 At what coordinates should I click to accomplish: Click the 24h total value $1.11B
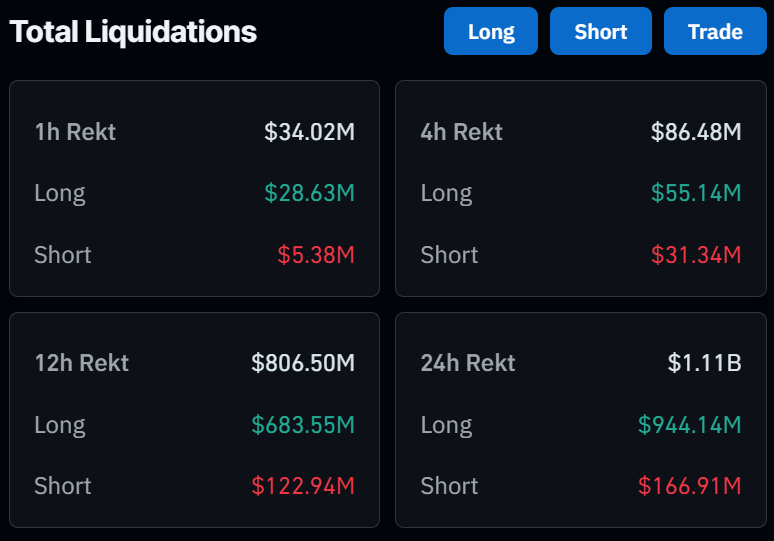tap(704, 363)
